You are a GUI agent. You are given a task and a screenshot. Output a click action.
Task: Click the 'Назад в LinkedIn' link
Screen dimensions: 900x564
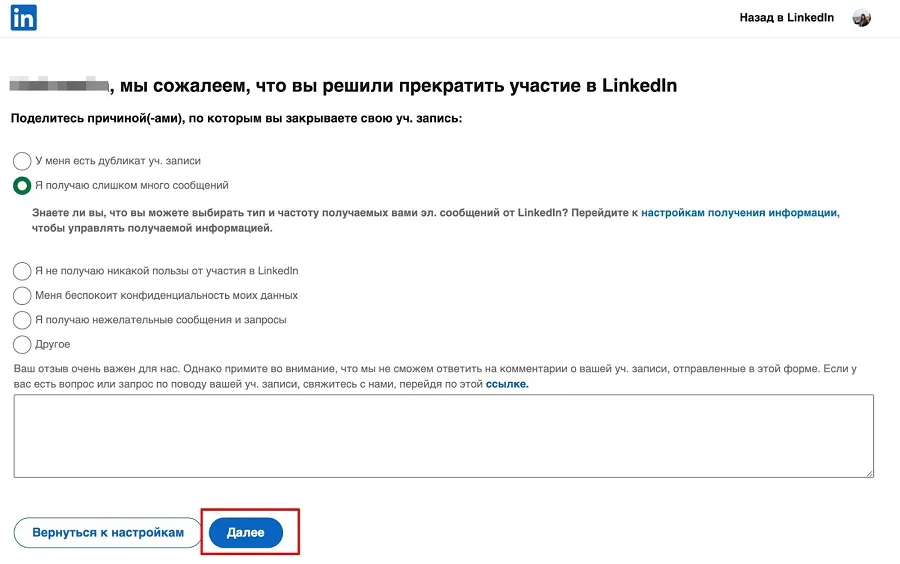[786, 18]
